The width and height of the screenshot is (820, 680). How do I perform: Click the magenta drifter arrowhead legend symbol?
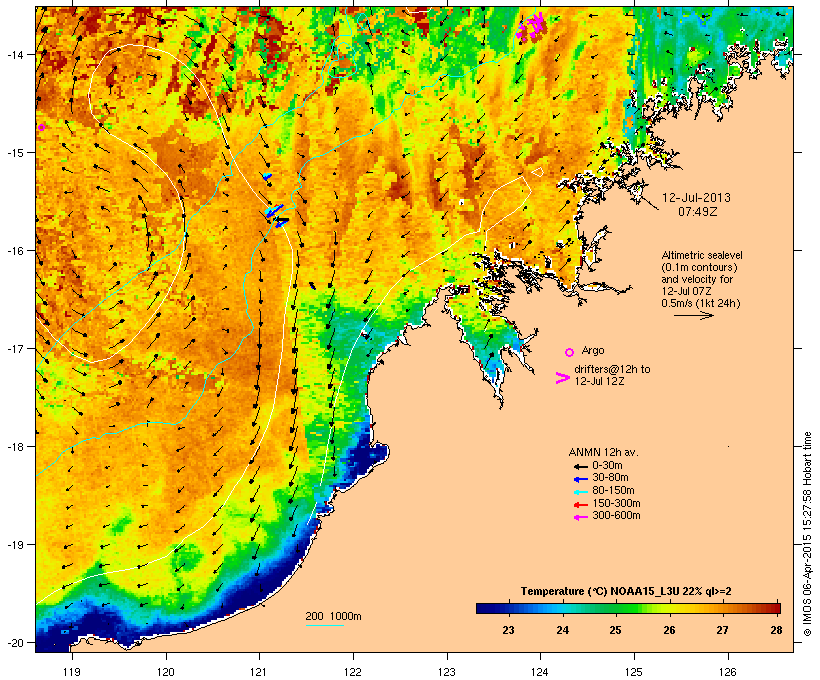tap(563, 378)
